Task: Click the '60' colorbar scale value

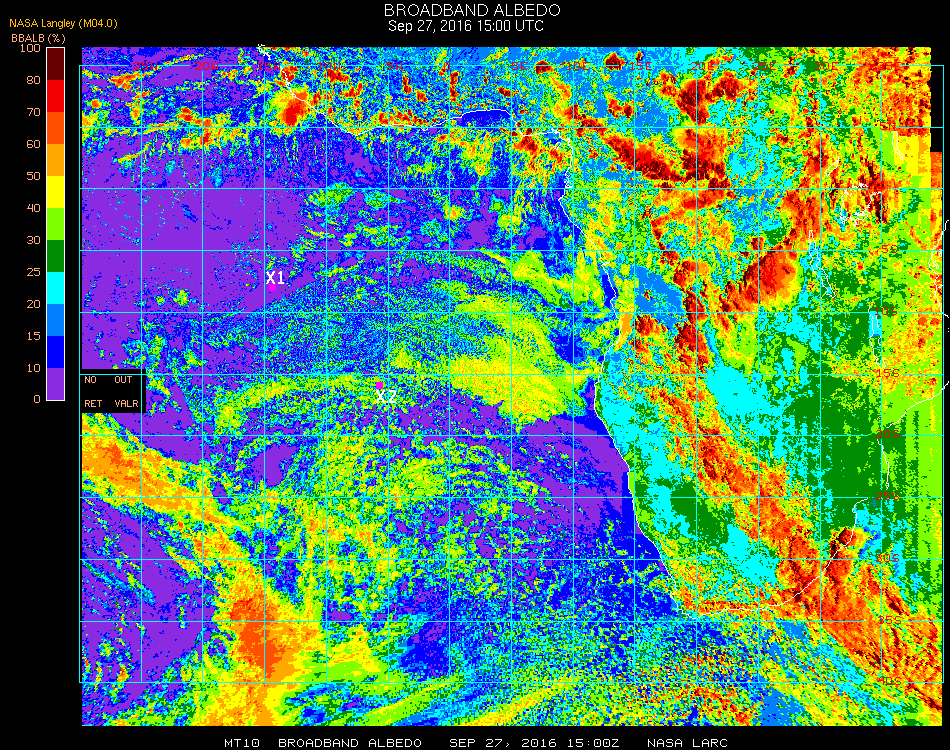Action: click(x=33, y=144)
